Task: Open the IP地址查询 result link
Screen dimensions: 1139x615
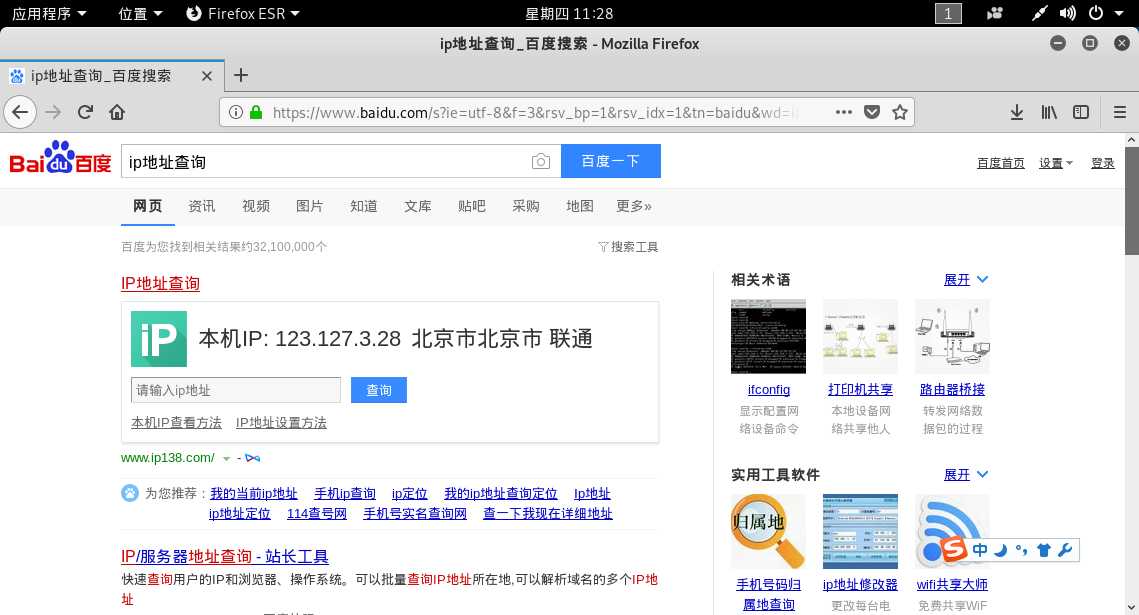Action: coord(161,283)
